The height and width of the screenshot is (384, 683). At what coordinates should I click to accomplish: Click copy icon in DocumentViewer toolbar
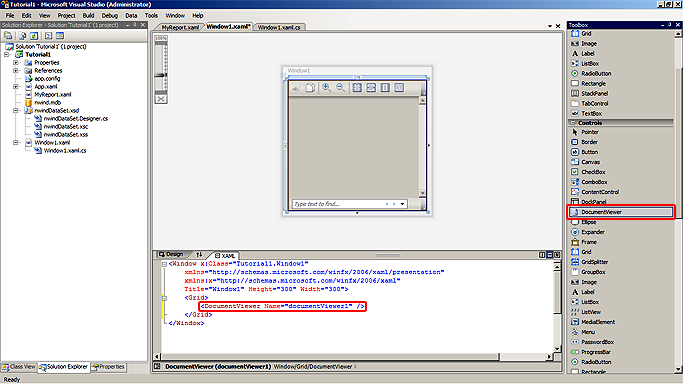[310, 88]
